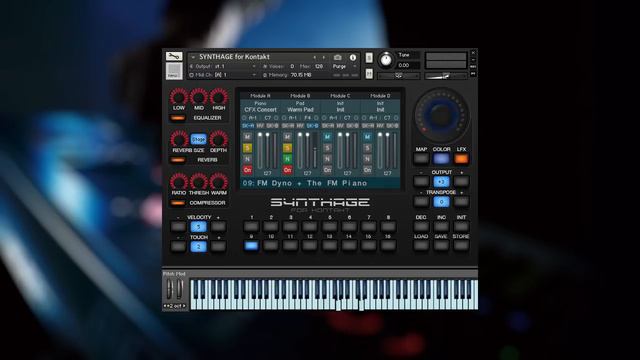
Task: Turn off Module A On button
Action: point(247,170)
